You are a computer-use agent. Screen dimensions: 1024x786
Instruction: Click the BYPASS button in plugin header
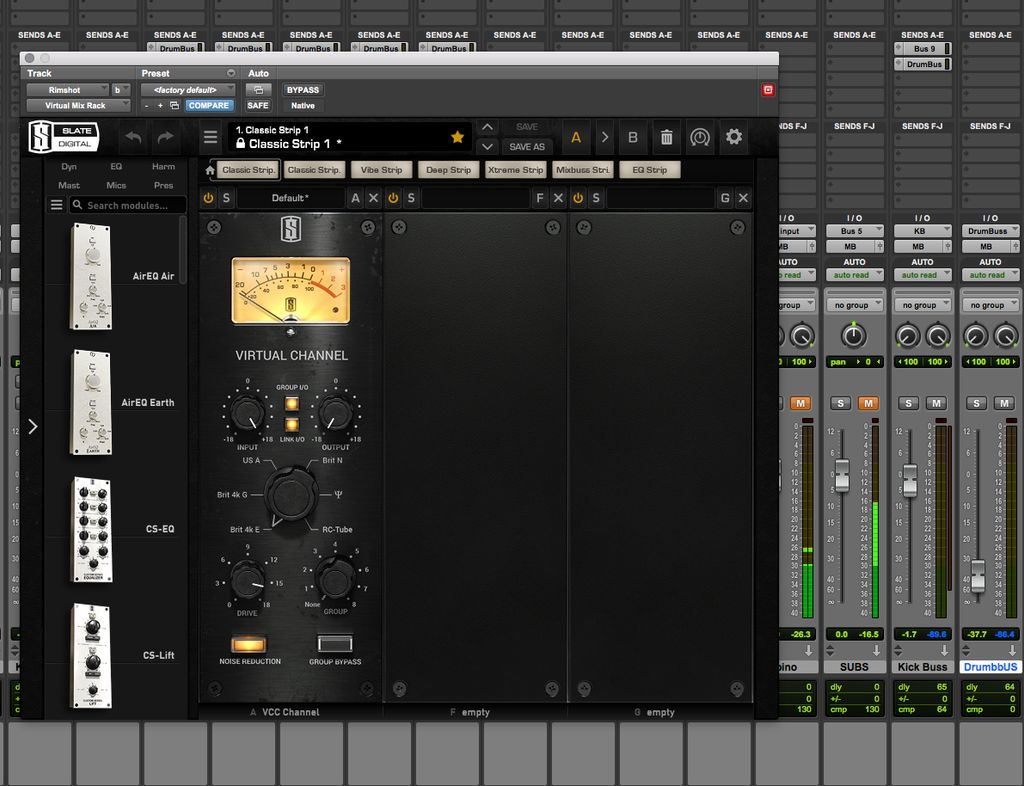point(303,90)
